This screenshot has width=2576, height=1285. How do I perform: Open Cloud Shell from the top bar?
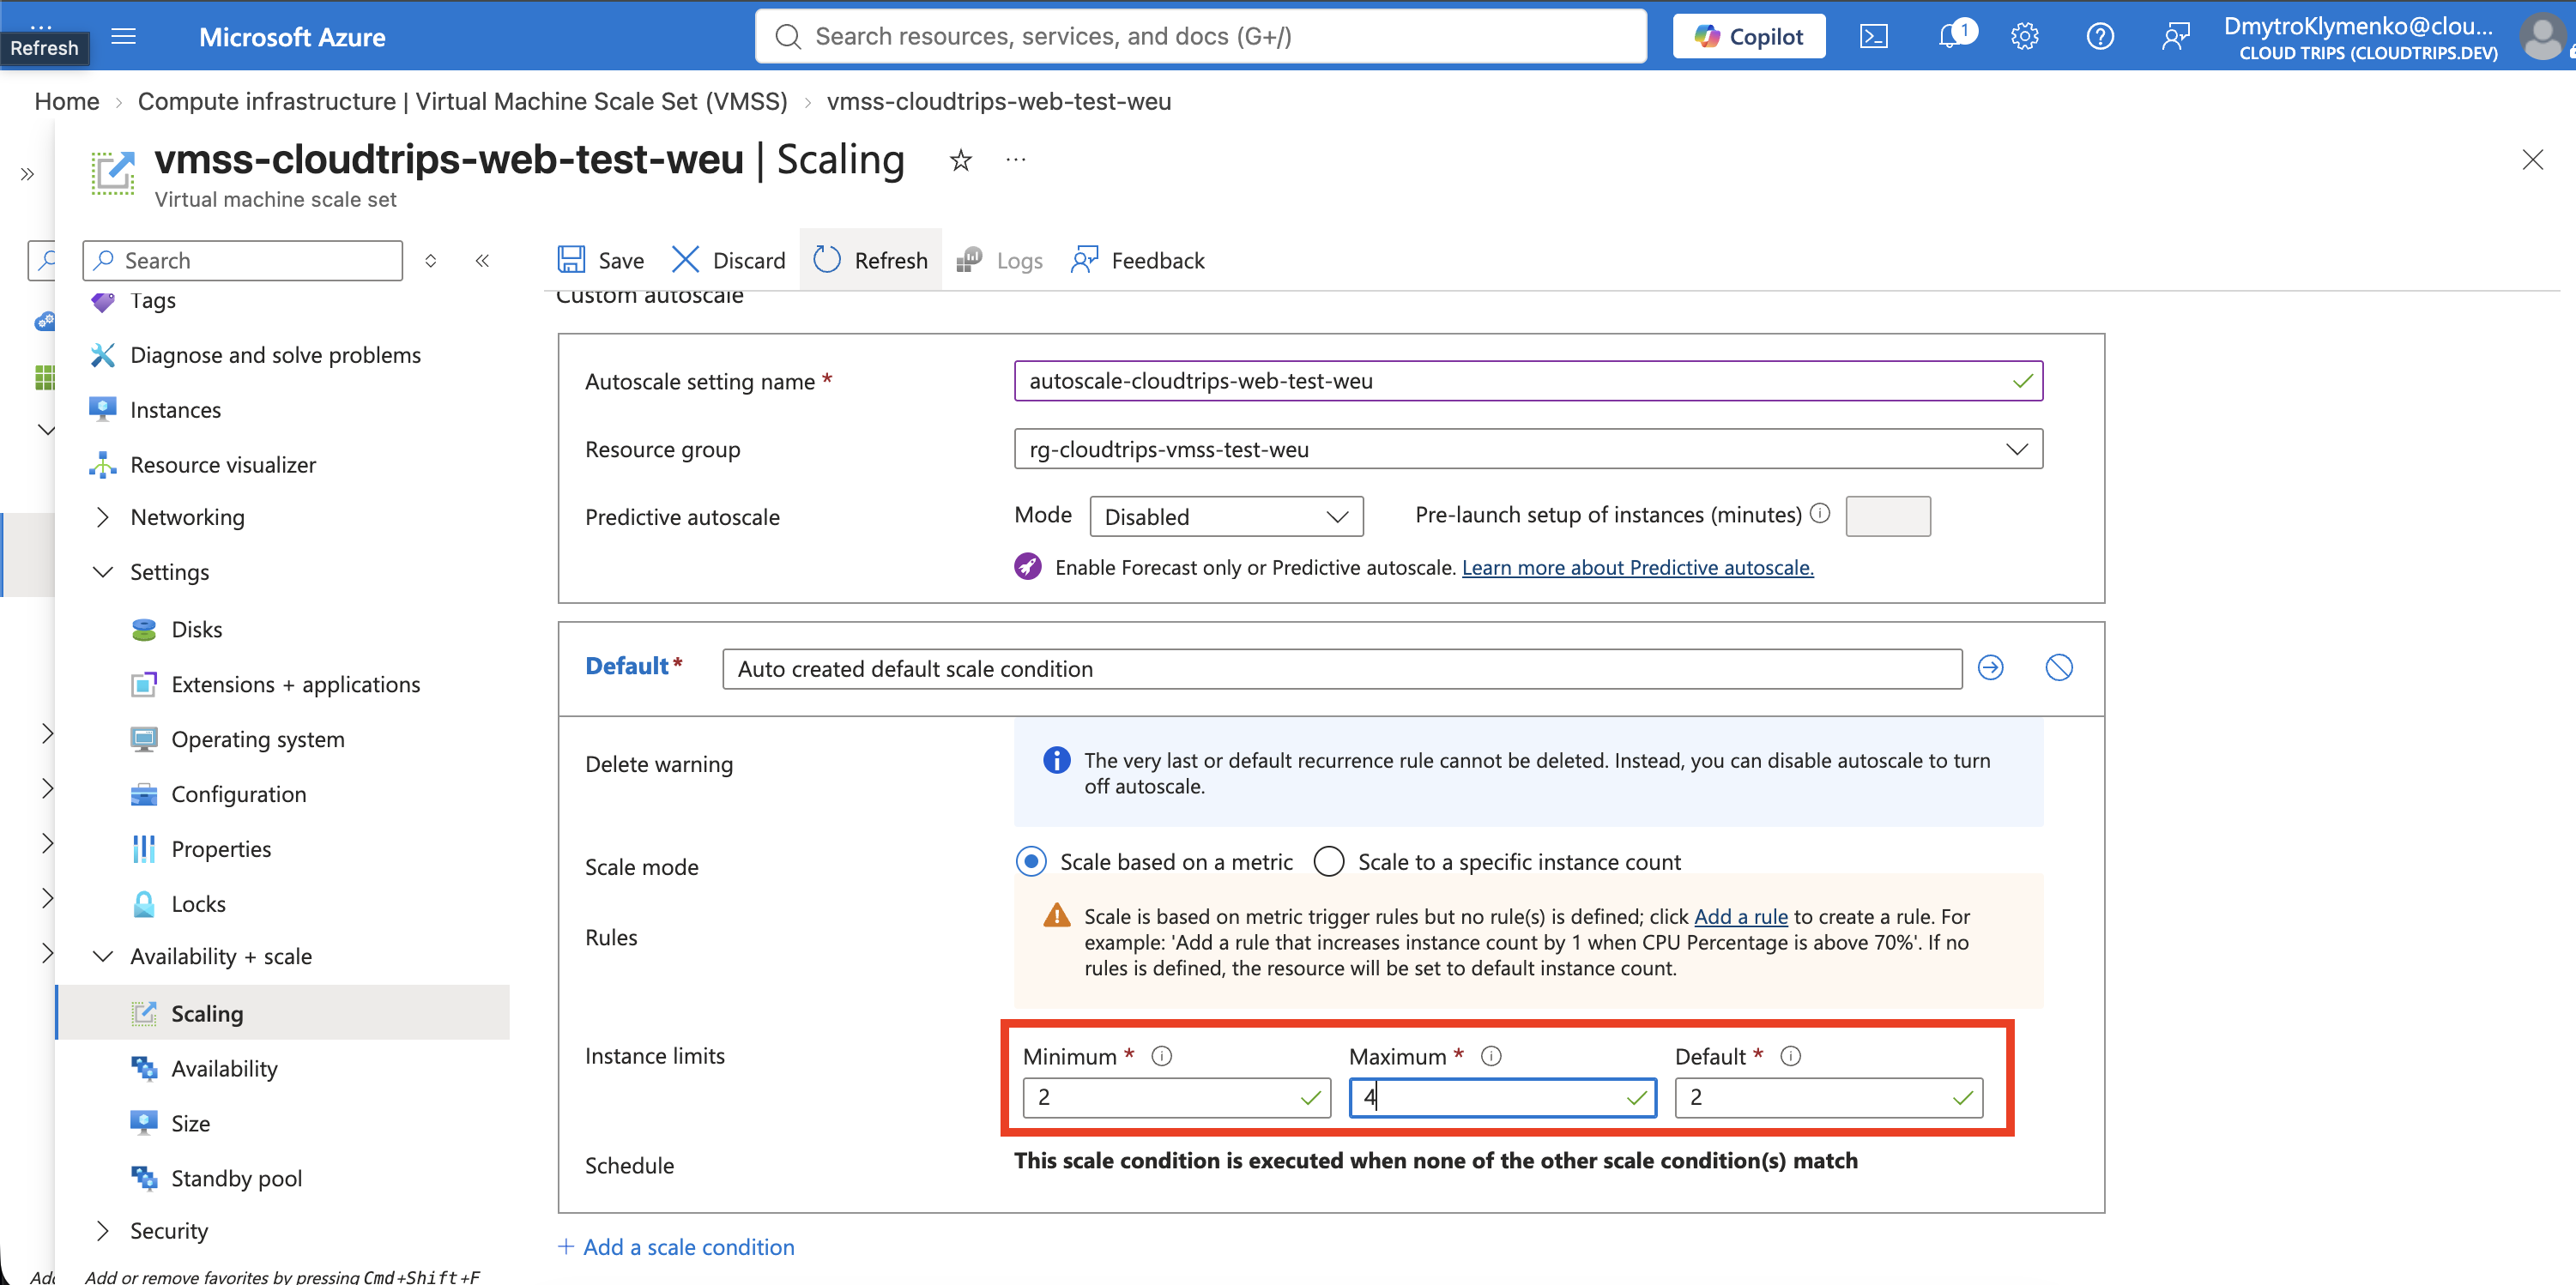point(1873,37)
